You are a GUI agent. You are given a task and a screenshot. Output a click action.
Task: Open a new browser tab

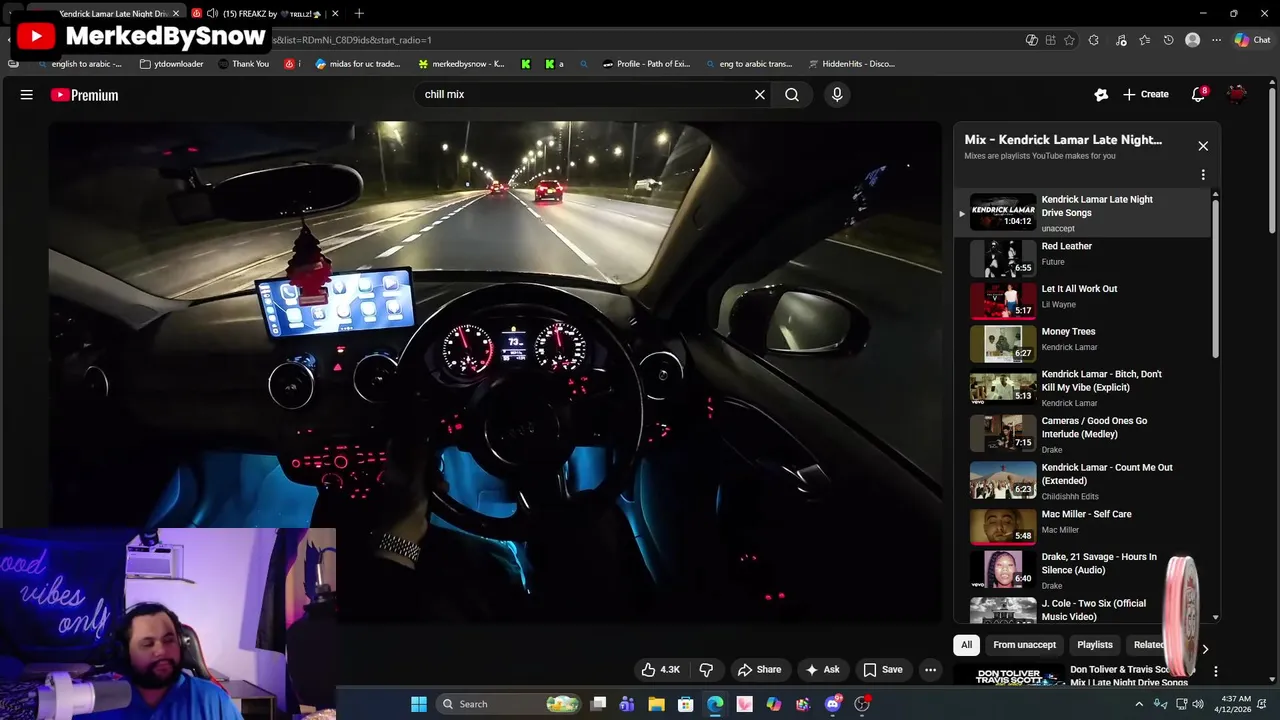point(359,14)
